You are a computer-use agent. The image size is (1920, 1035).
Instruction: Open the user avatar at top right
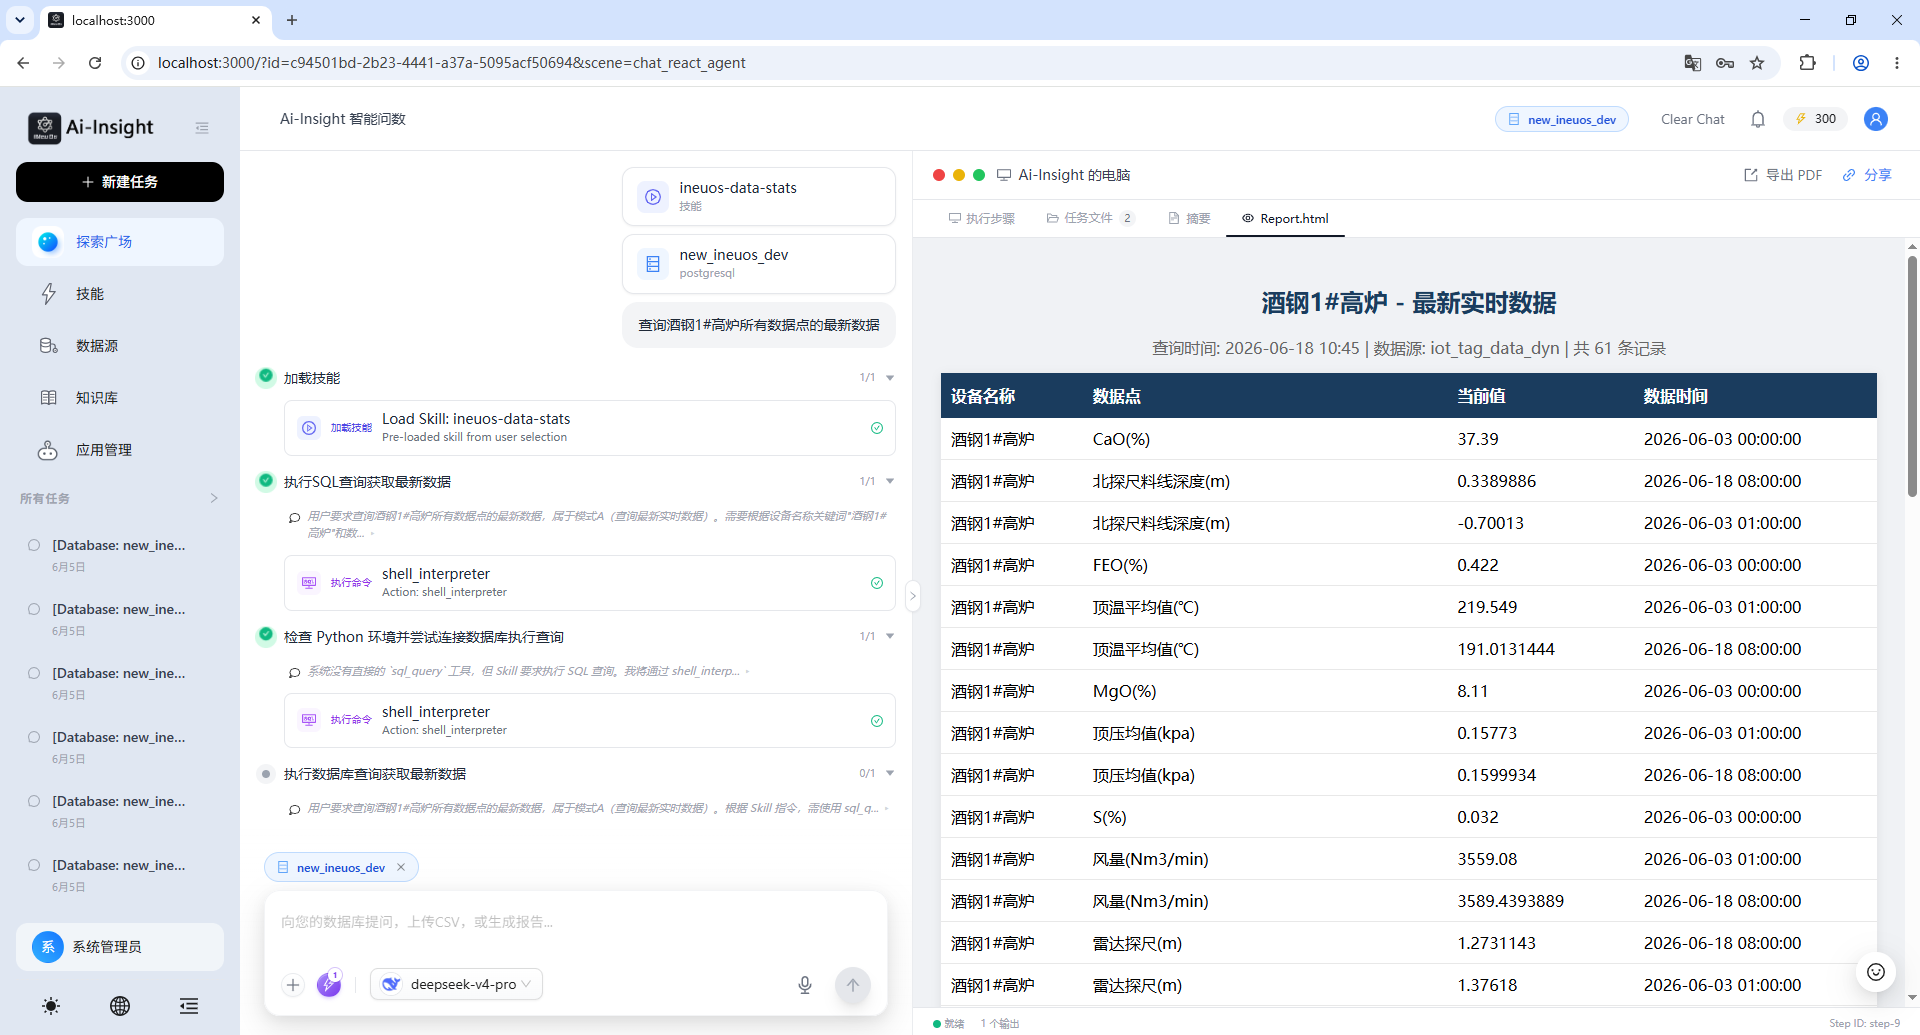click(x=1876, y=119)
